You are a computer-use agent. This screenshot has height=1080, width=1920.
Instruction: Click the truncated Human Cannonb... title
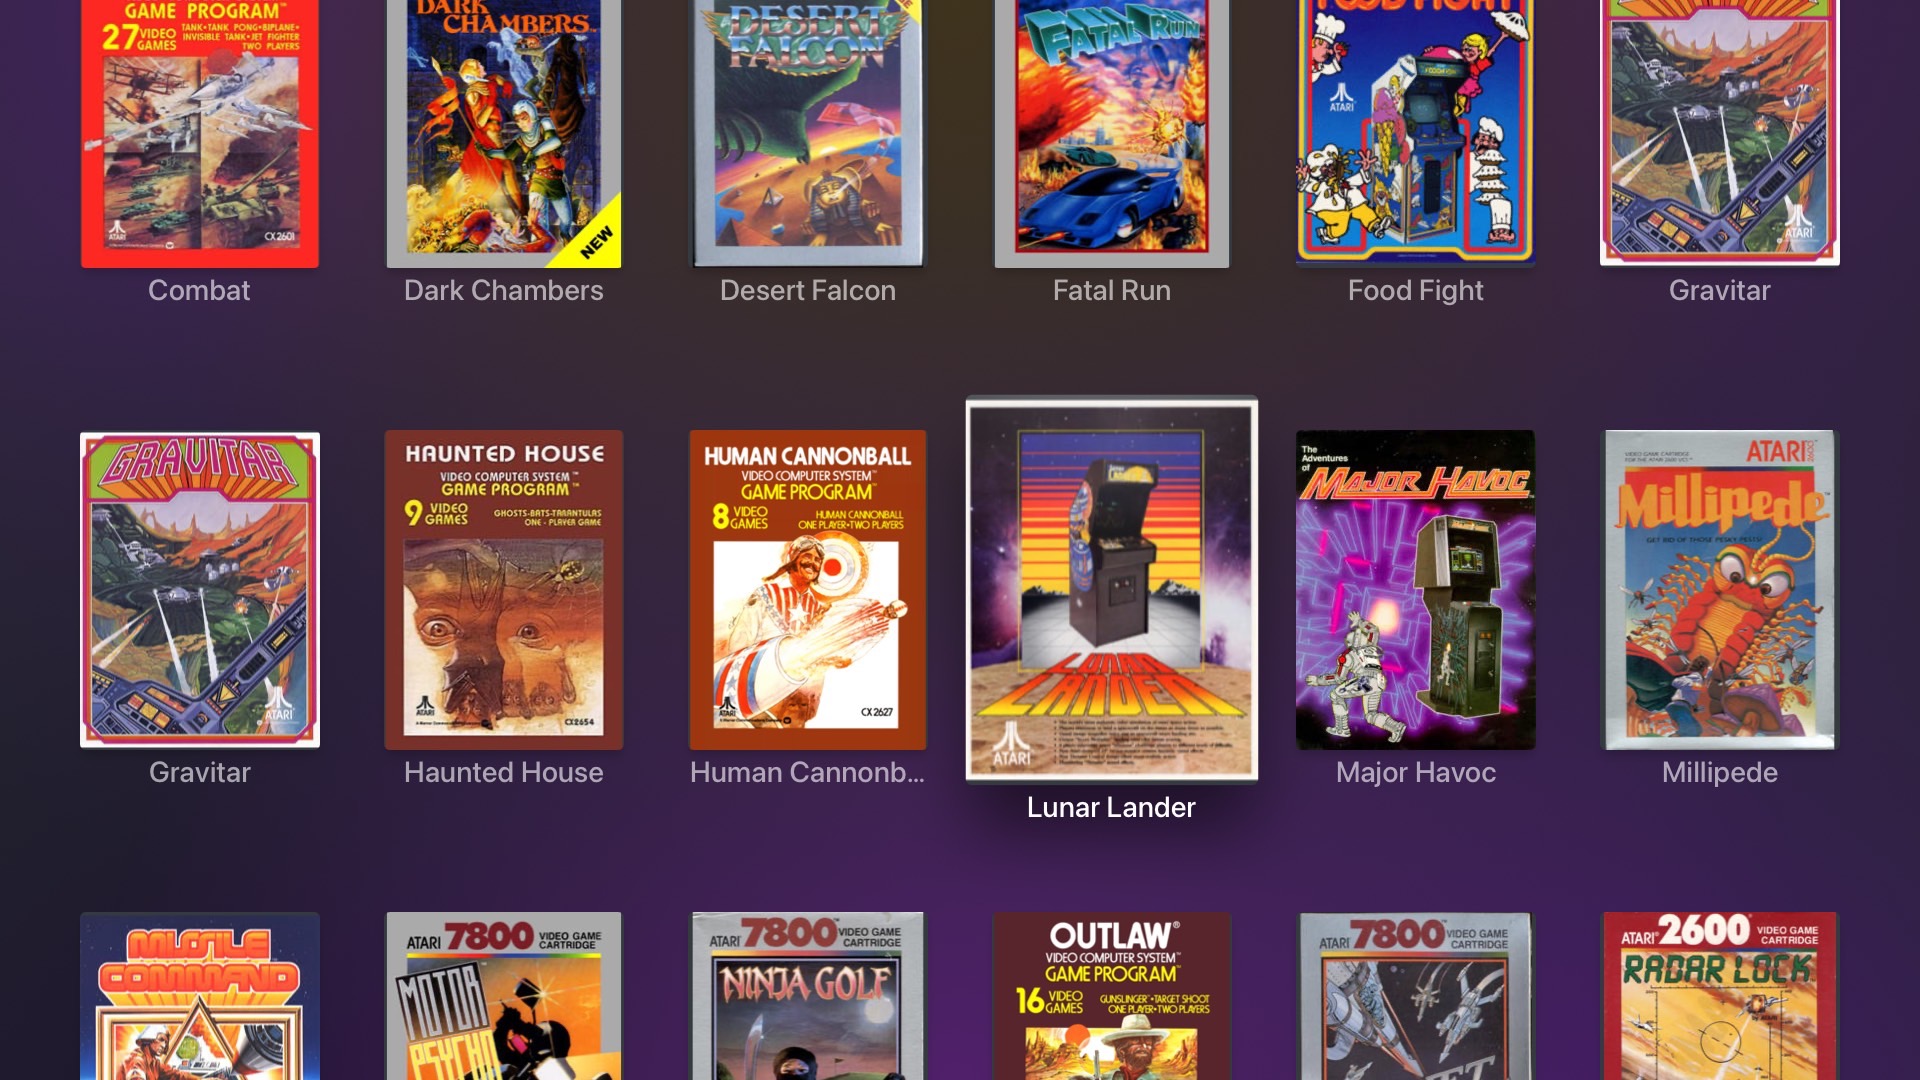coord(808,772)
